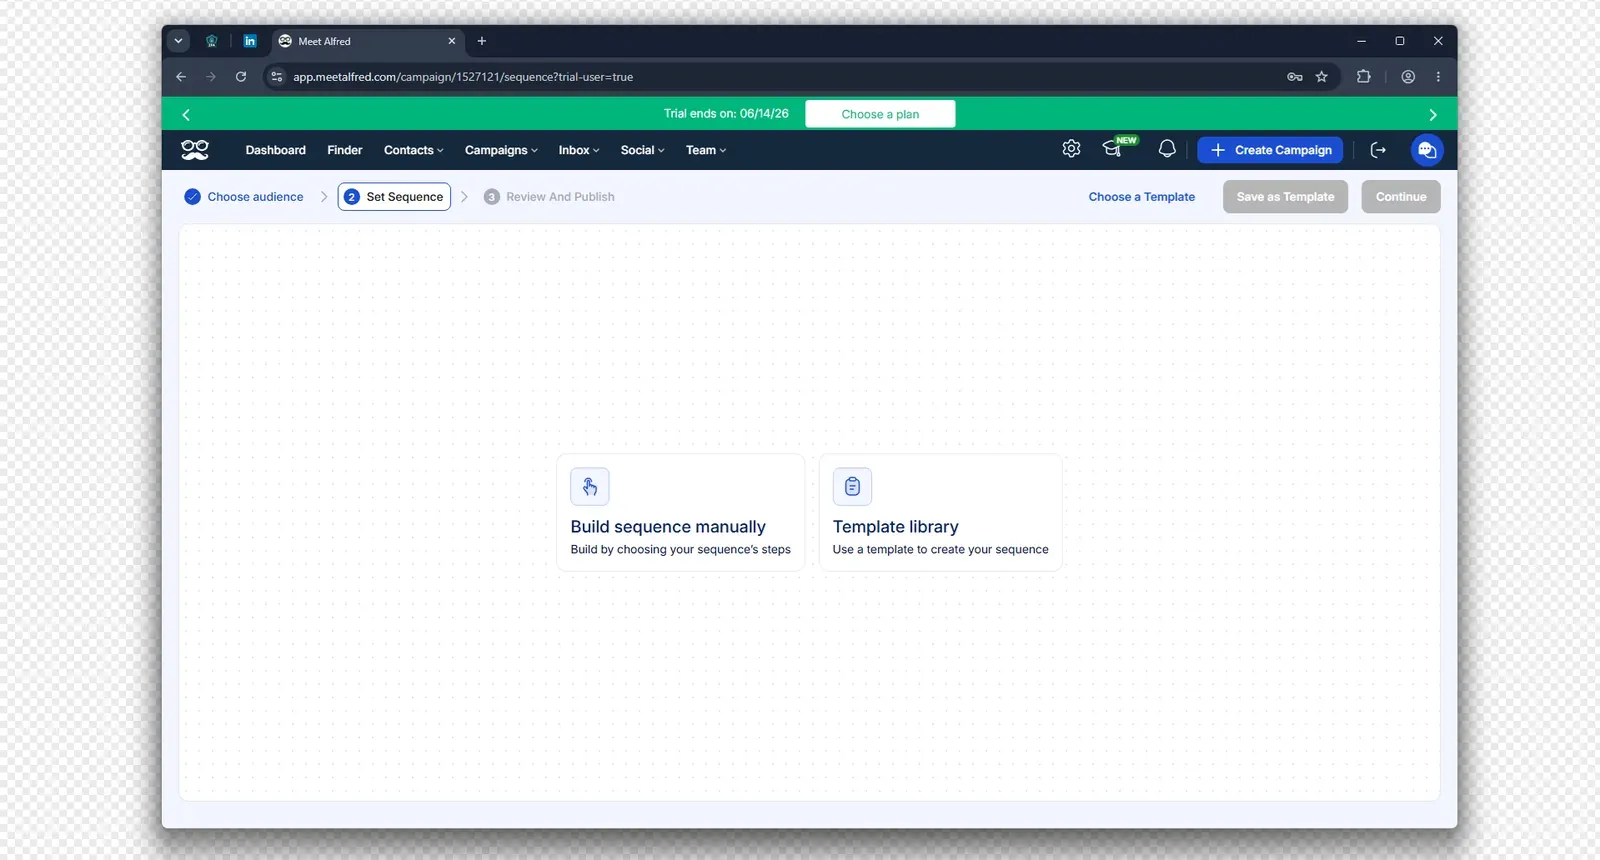Click Choose a plan button
The width and height of the screenshot is (1600, 860).
click(x=880, y=114)
